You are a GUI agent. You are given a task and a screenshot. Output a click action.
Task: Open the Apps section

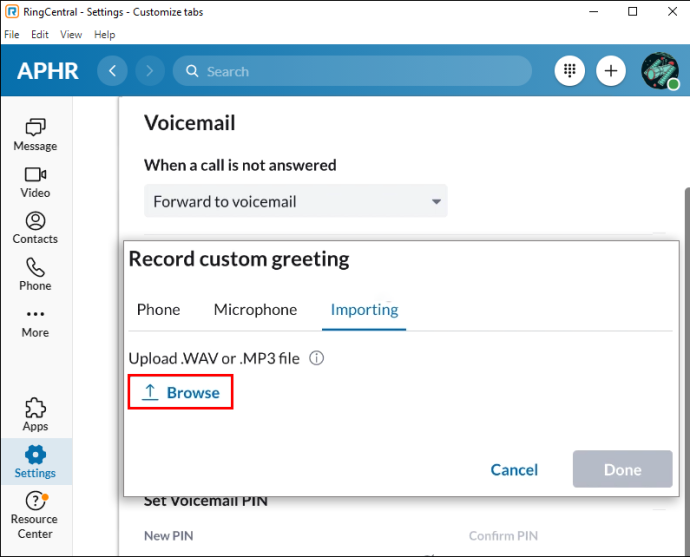(x=35, y=414)
